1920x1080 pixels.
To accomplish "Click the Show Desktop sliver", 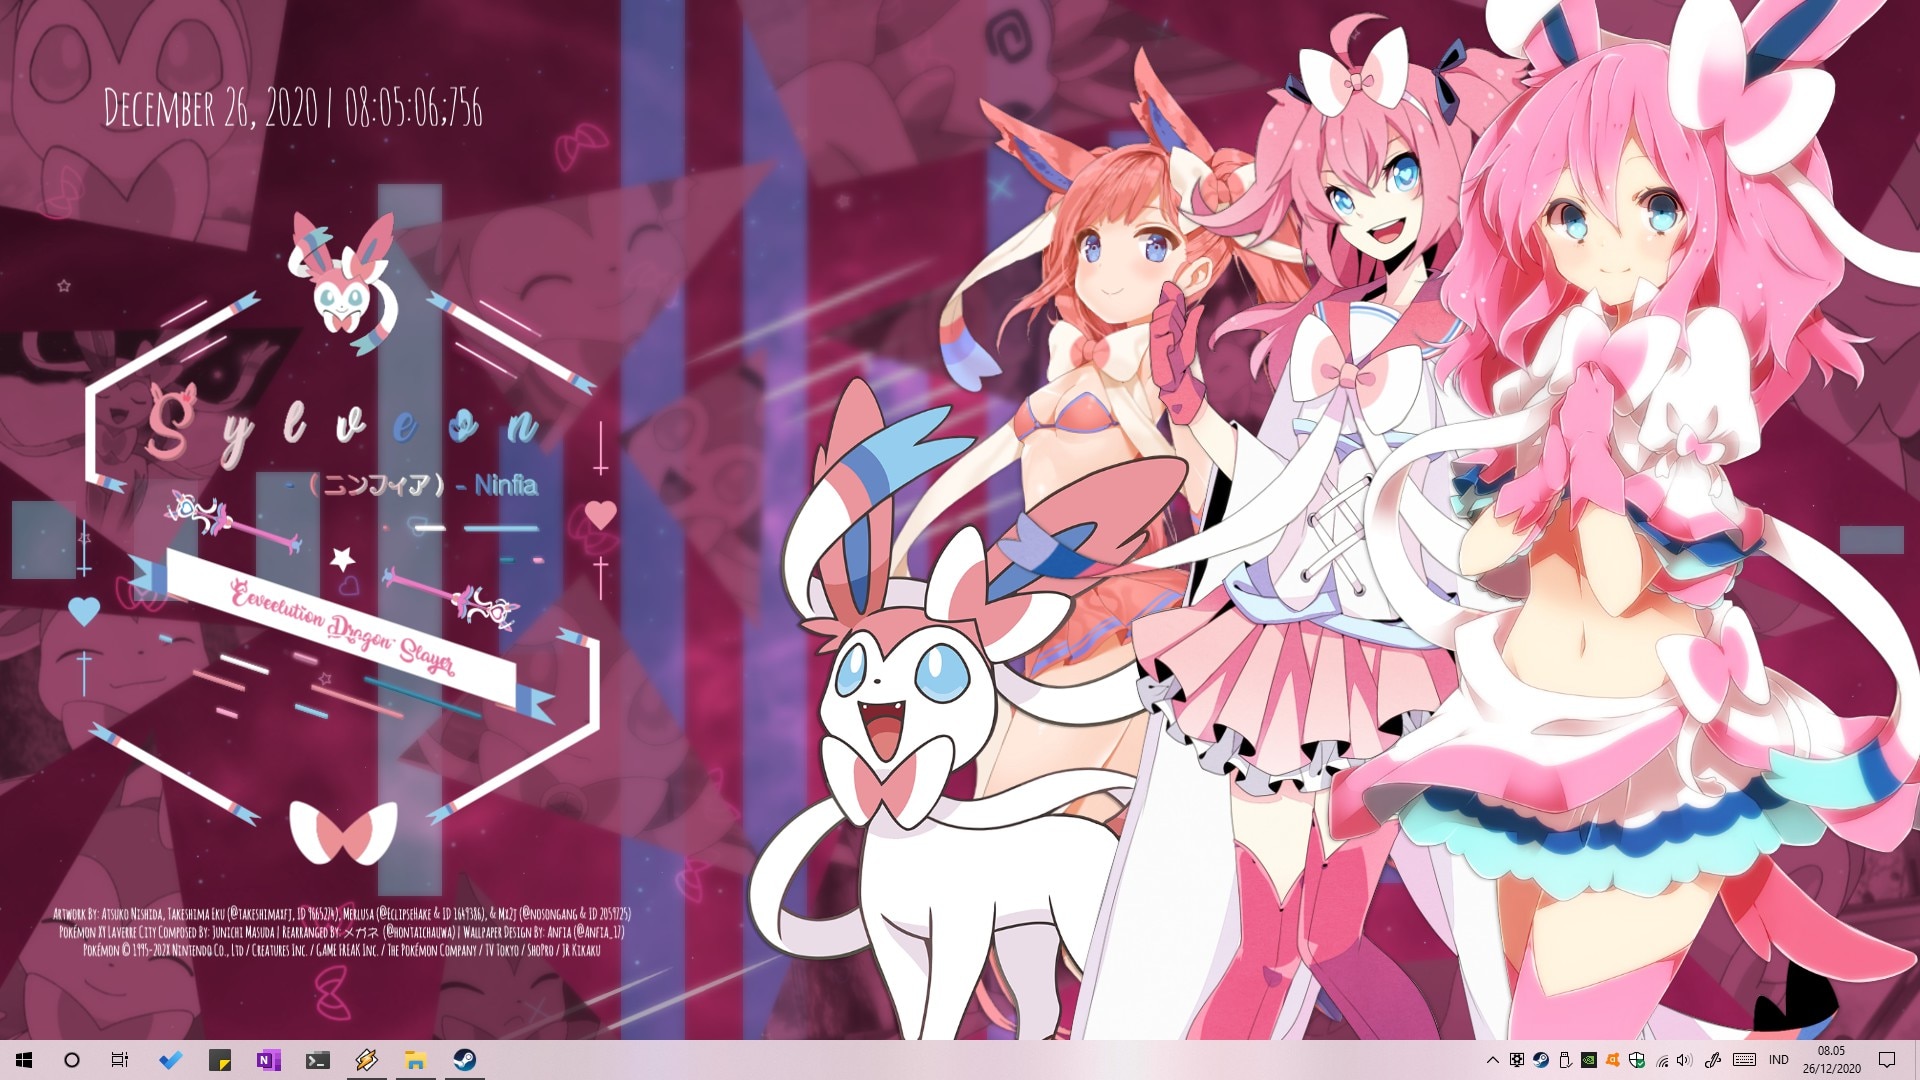I will click(1916, 1060).
